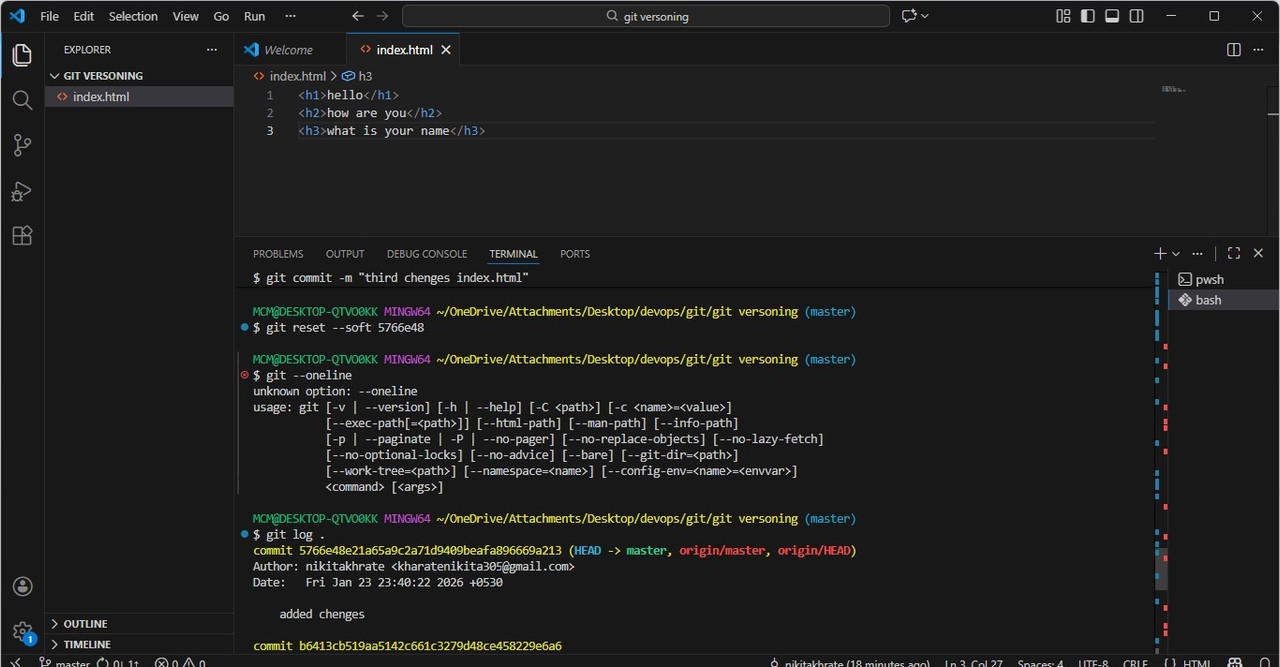Expand the OUTLINE section
Image resolution: width=1280 pixels, height=667 pixels.
[138, 624]
